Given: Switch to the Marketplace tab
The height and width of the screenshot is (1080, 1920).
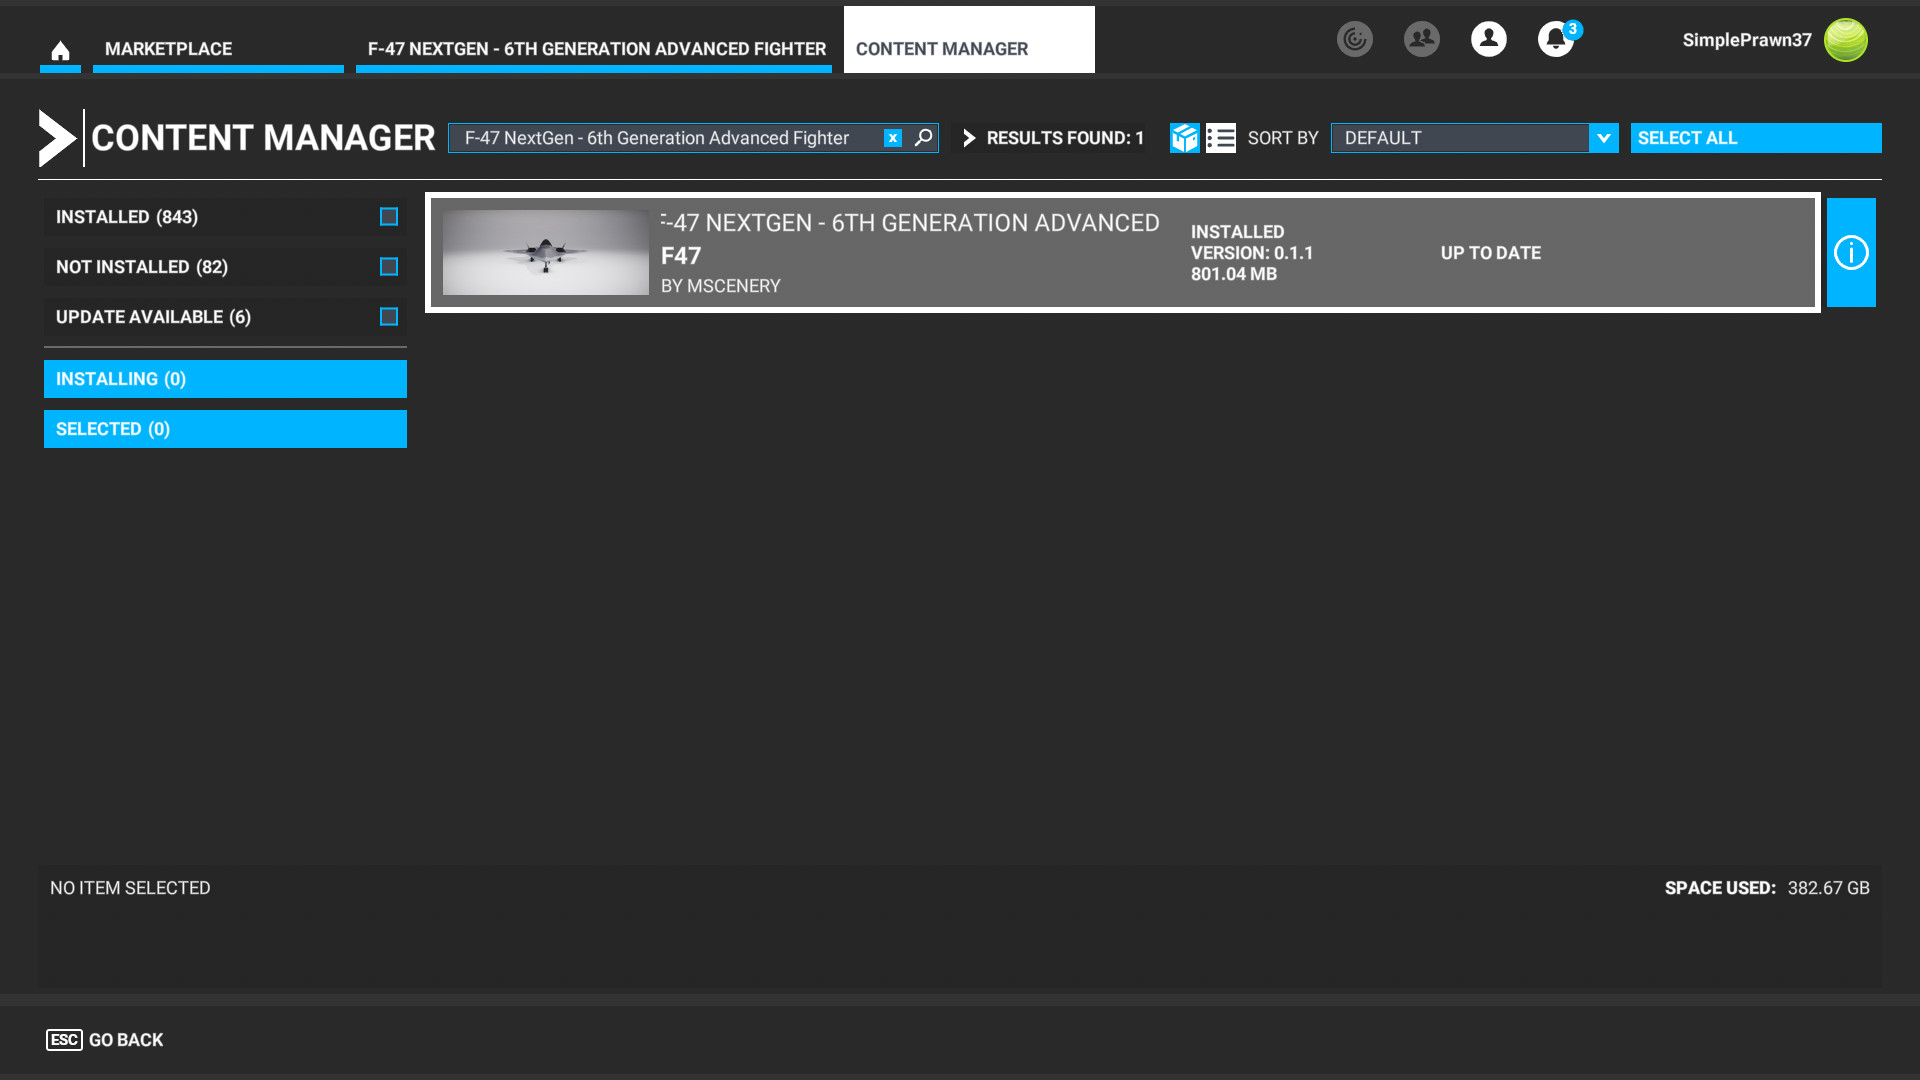Looking at the screenshot, I should point(218,49).
